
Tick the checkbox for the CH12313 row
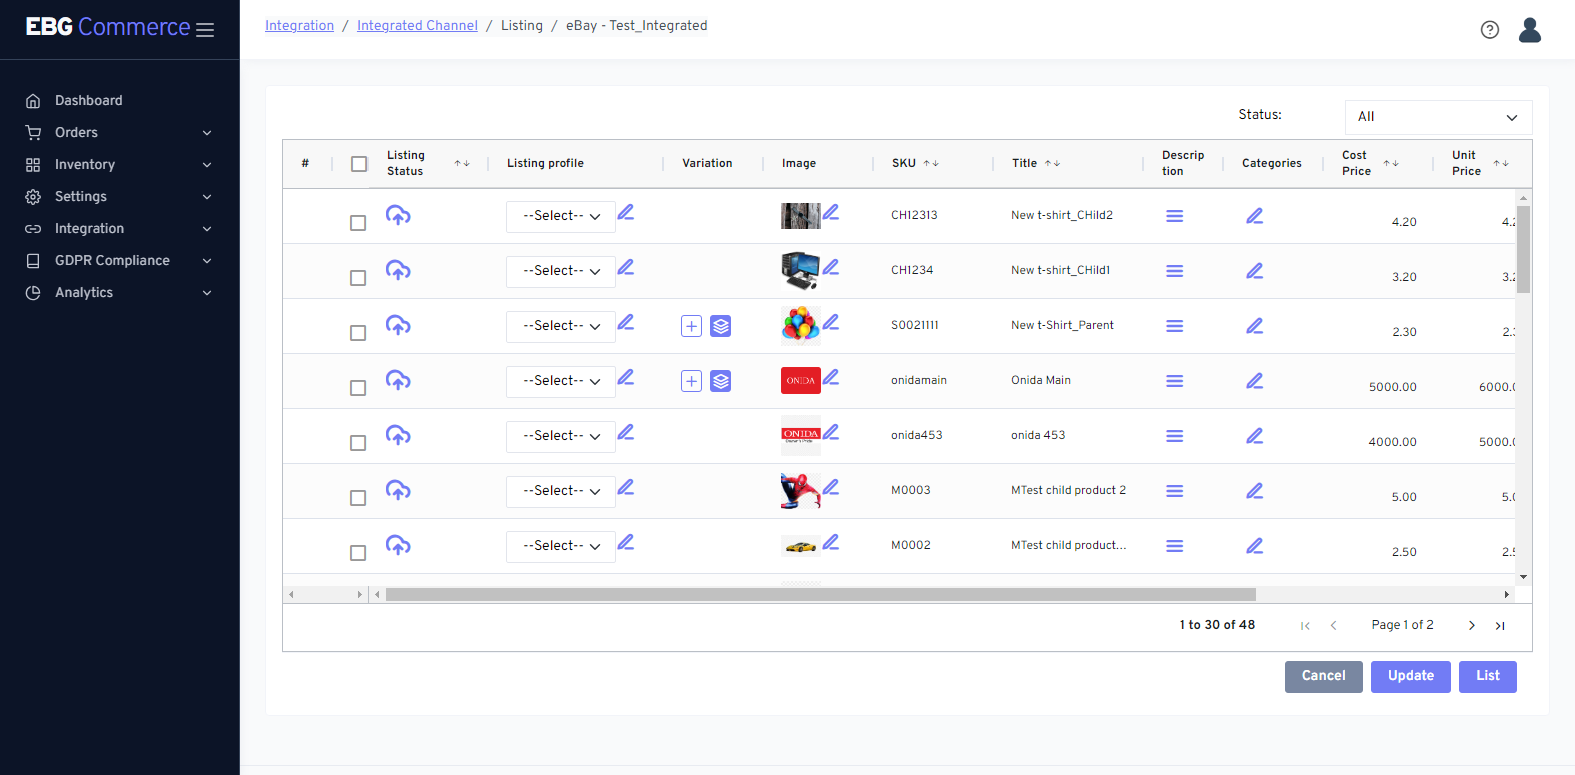pyautogui.click(x=358, y=223)
